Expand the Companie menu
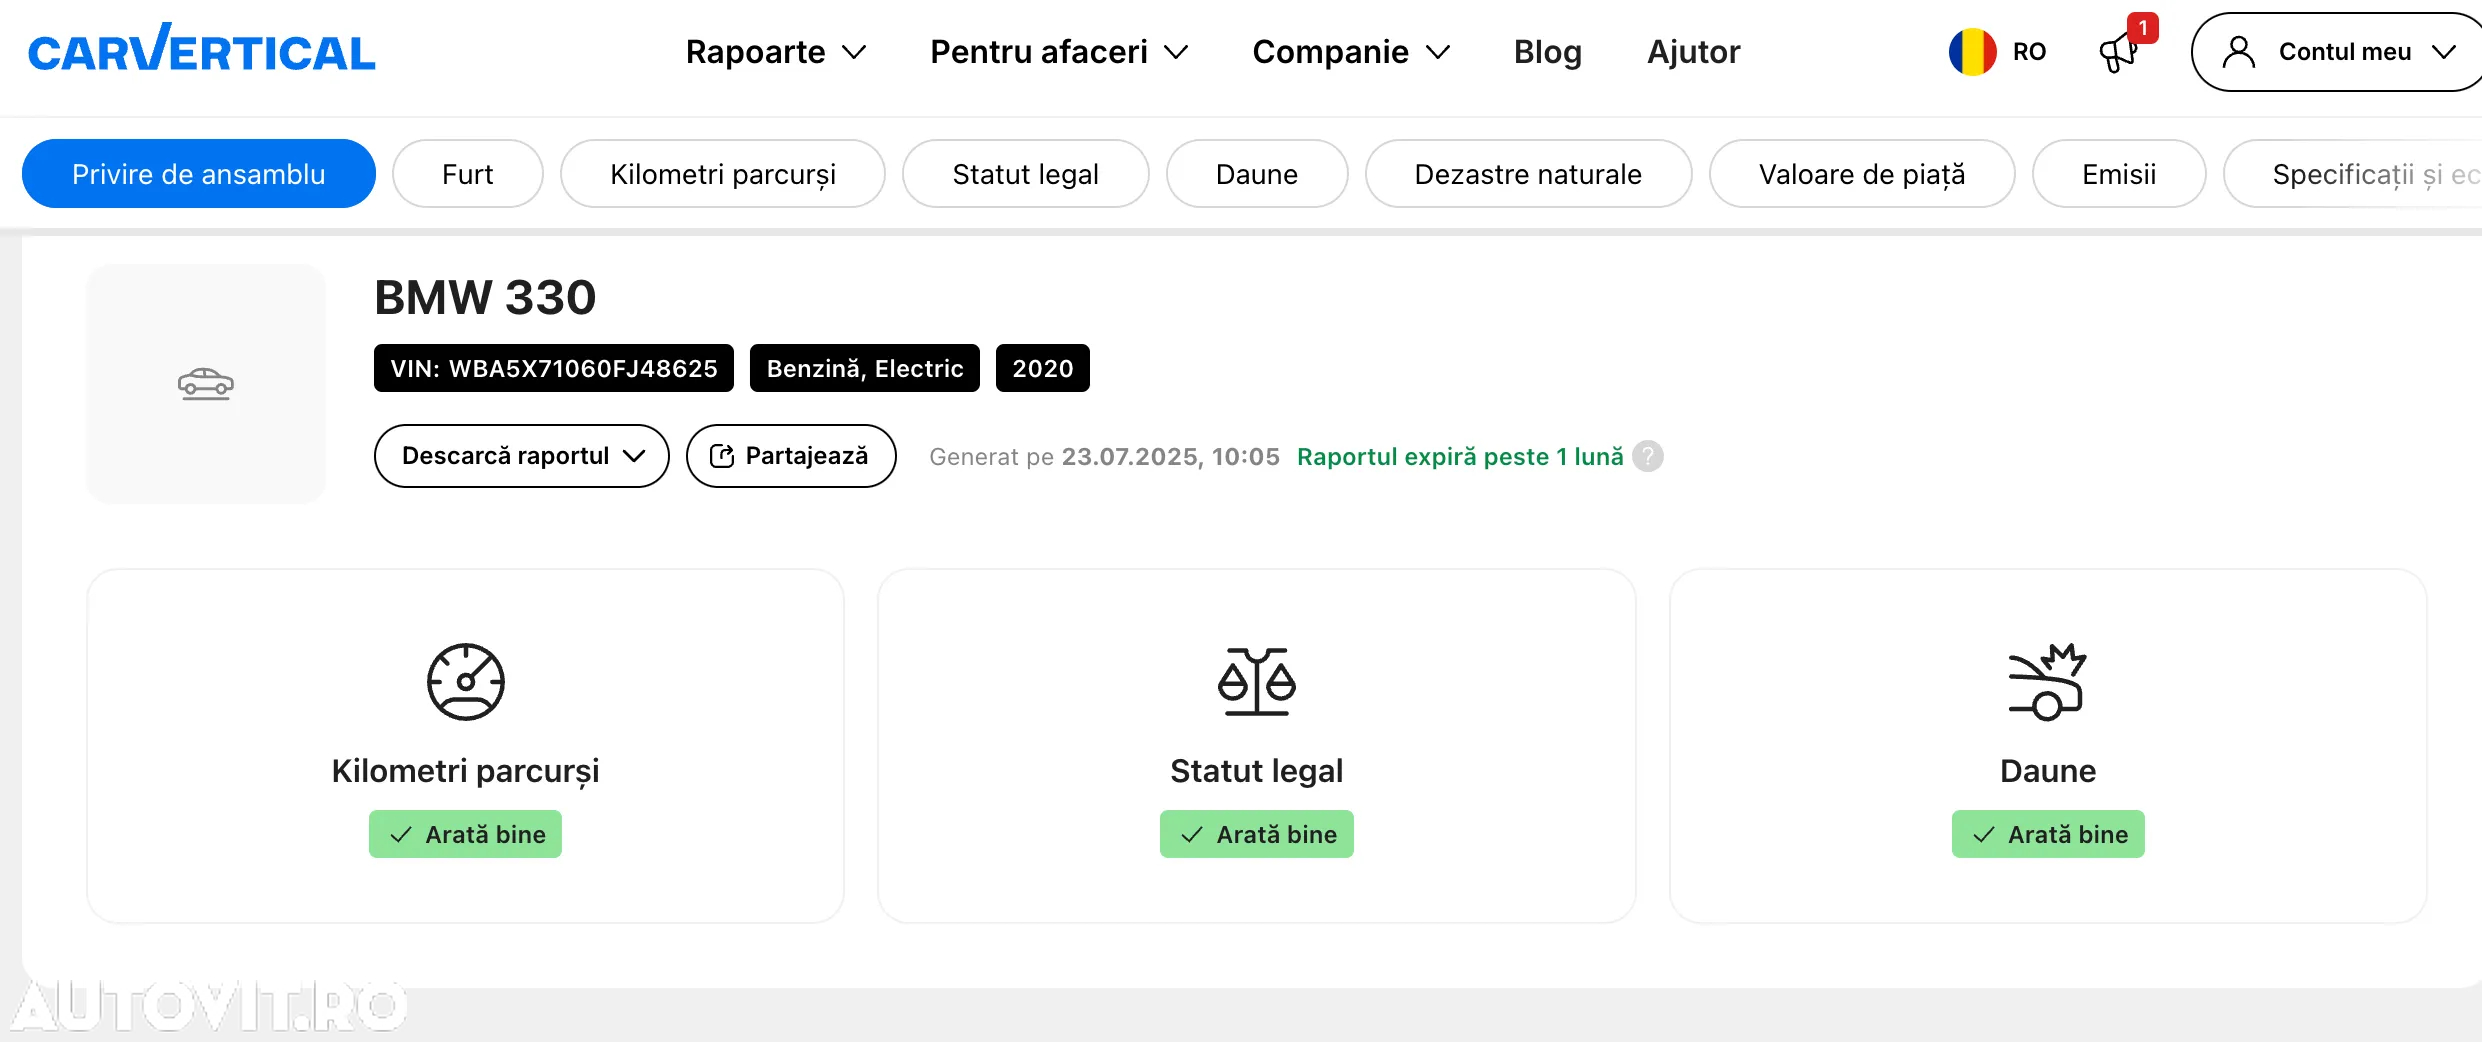Screen dimensions: 2482x1042 coord(1351,52)
